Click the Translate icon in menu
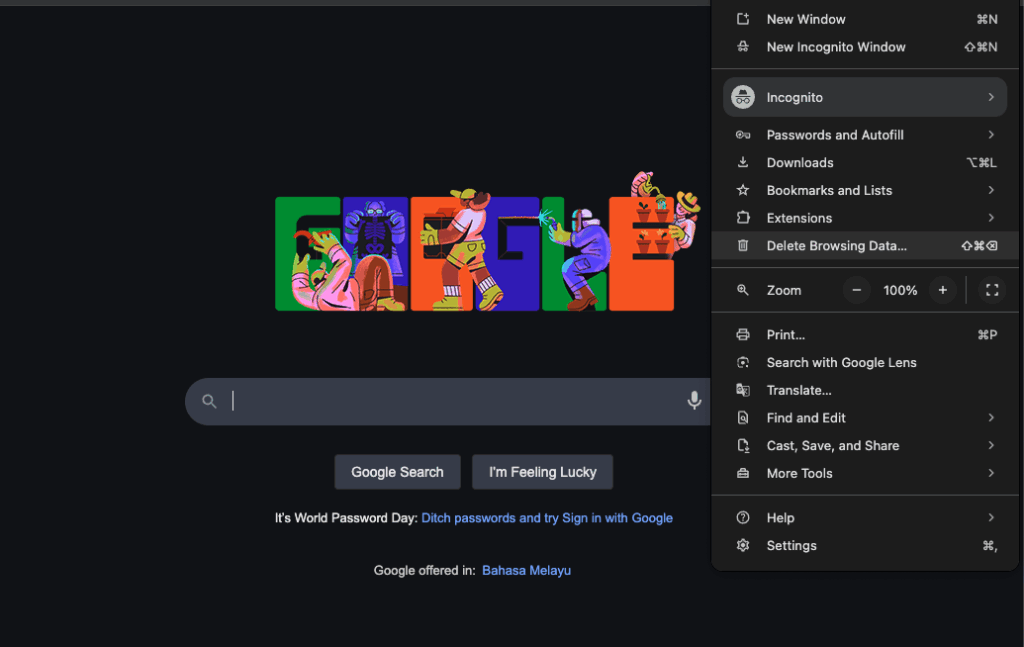Screen dimensions: 1024x647 point(743,390)
